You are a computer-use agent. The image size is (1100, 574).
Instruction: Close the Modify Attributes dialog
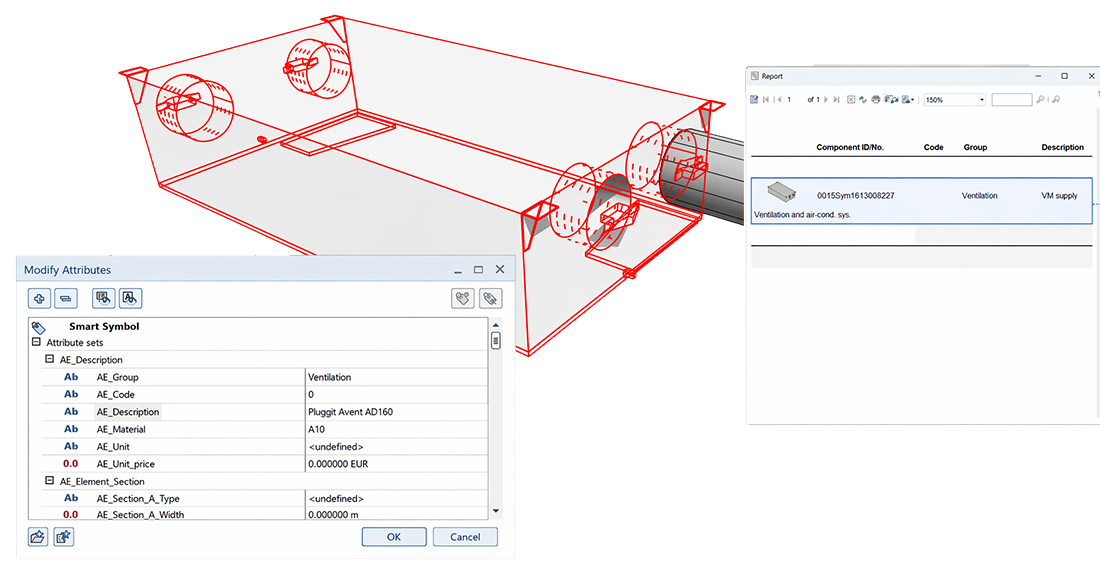(x=499, y=269)
